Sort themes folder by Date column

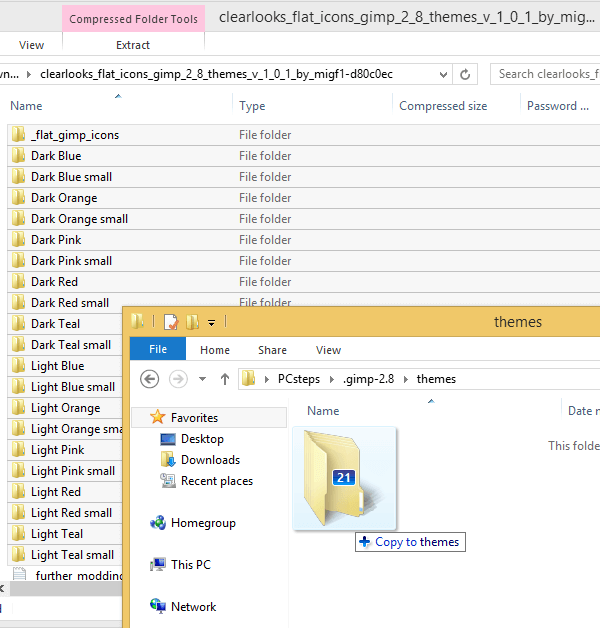coord(582,411)
